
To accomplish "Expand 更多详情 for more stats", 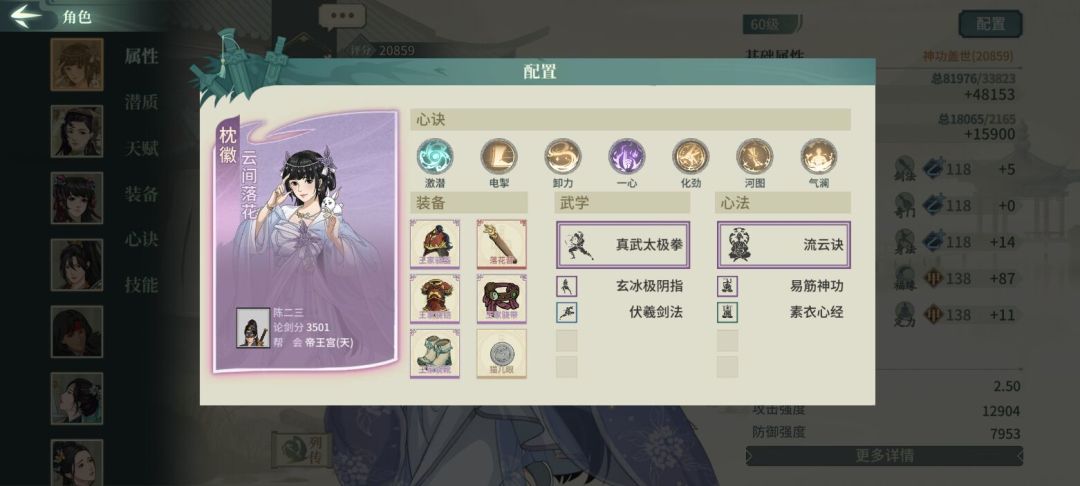I will [x=884, y=456].
